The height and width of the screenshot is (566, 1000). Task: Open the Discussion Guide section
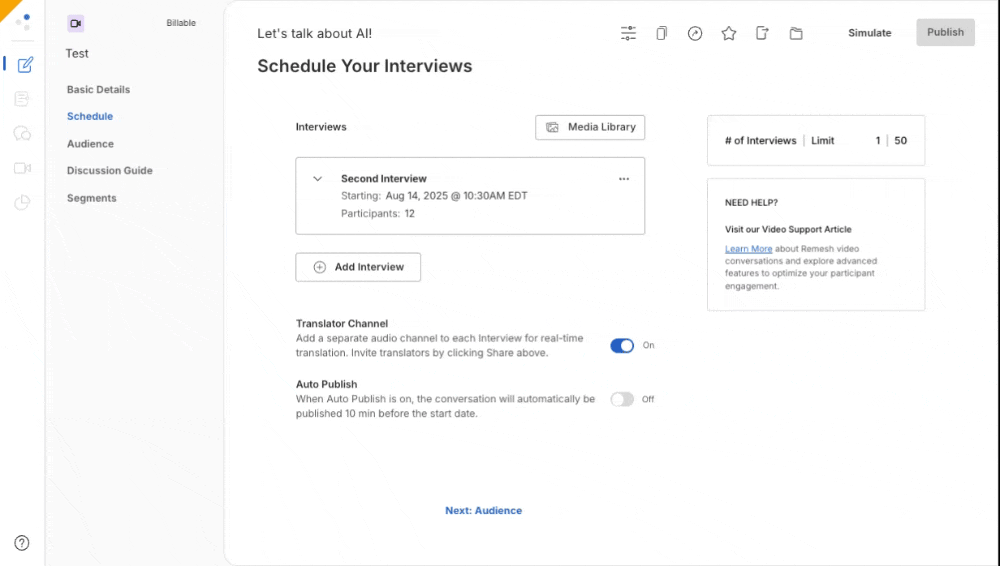[x=109, y=170]
